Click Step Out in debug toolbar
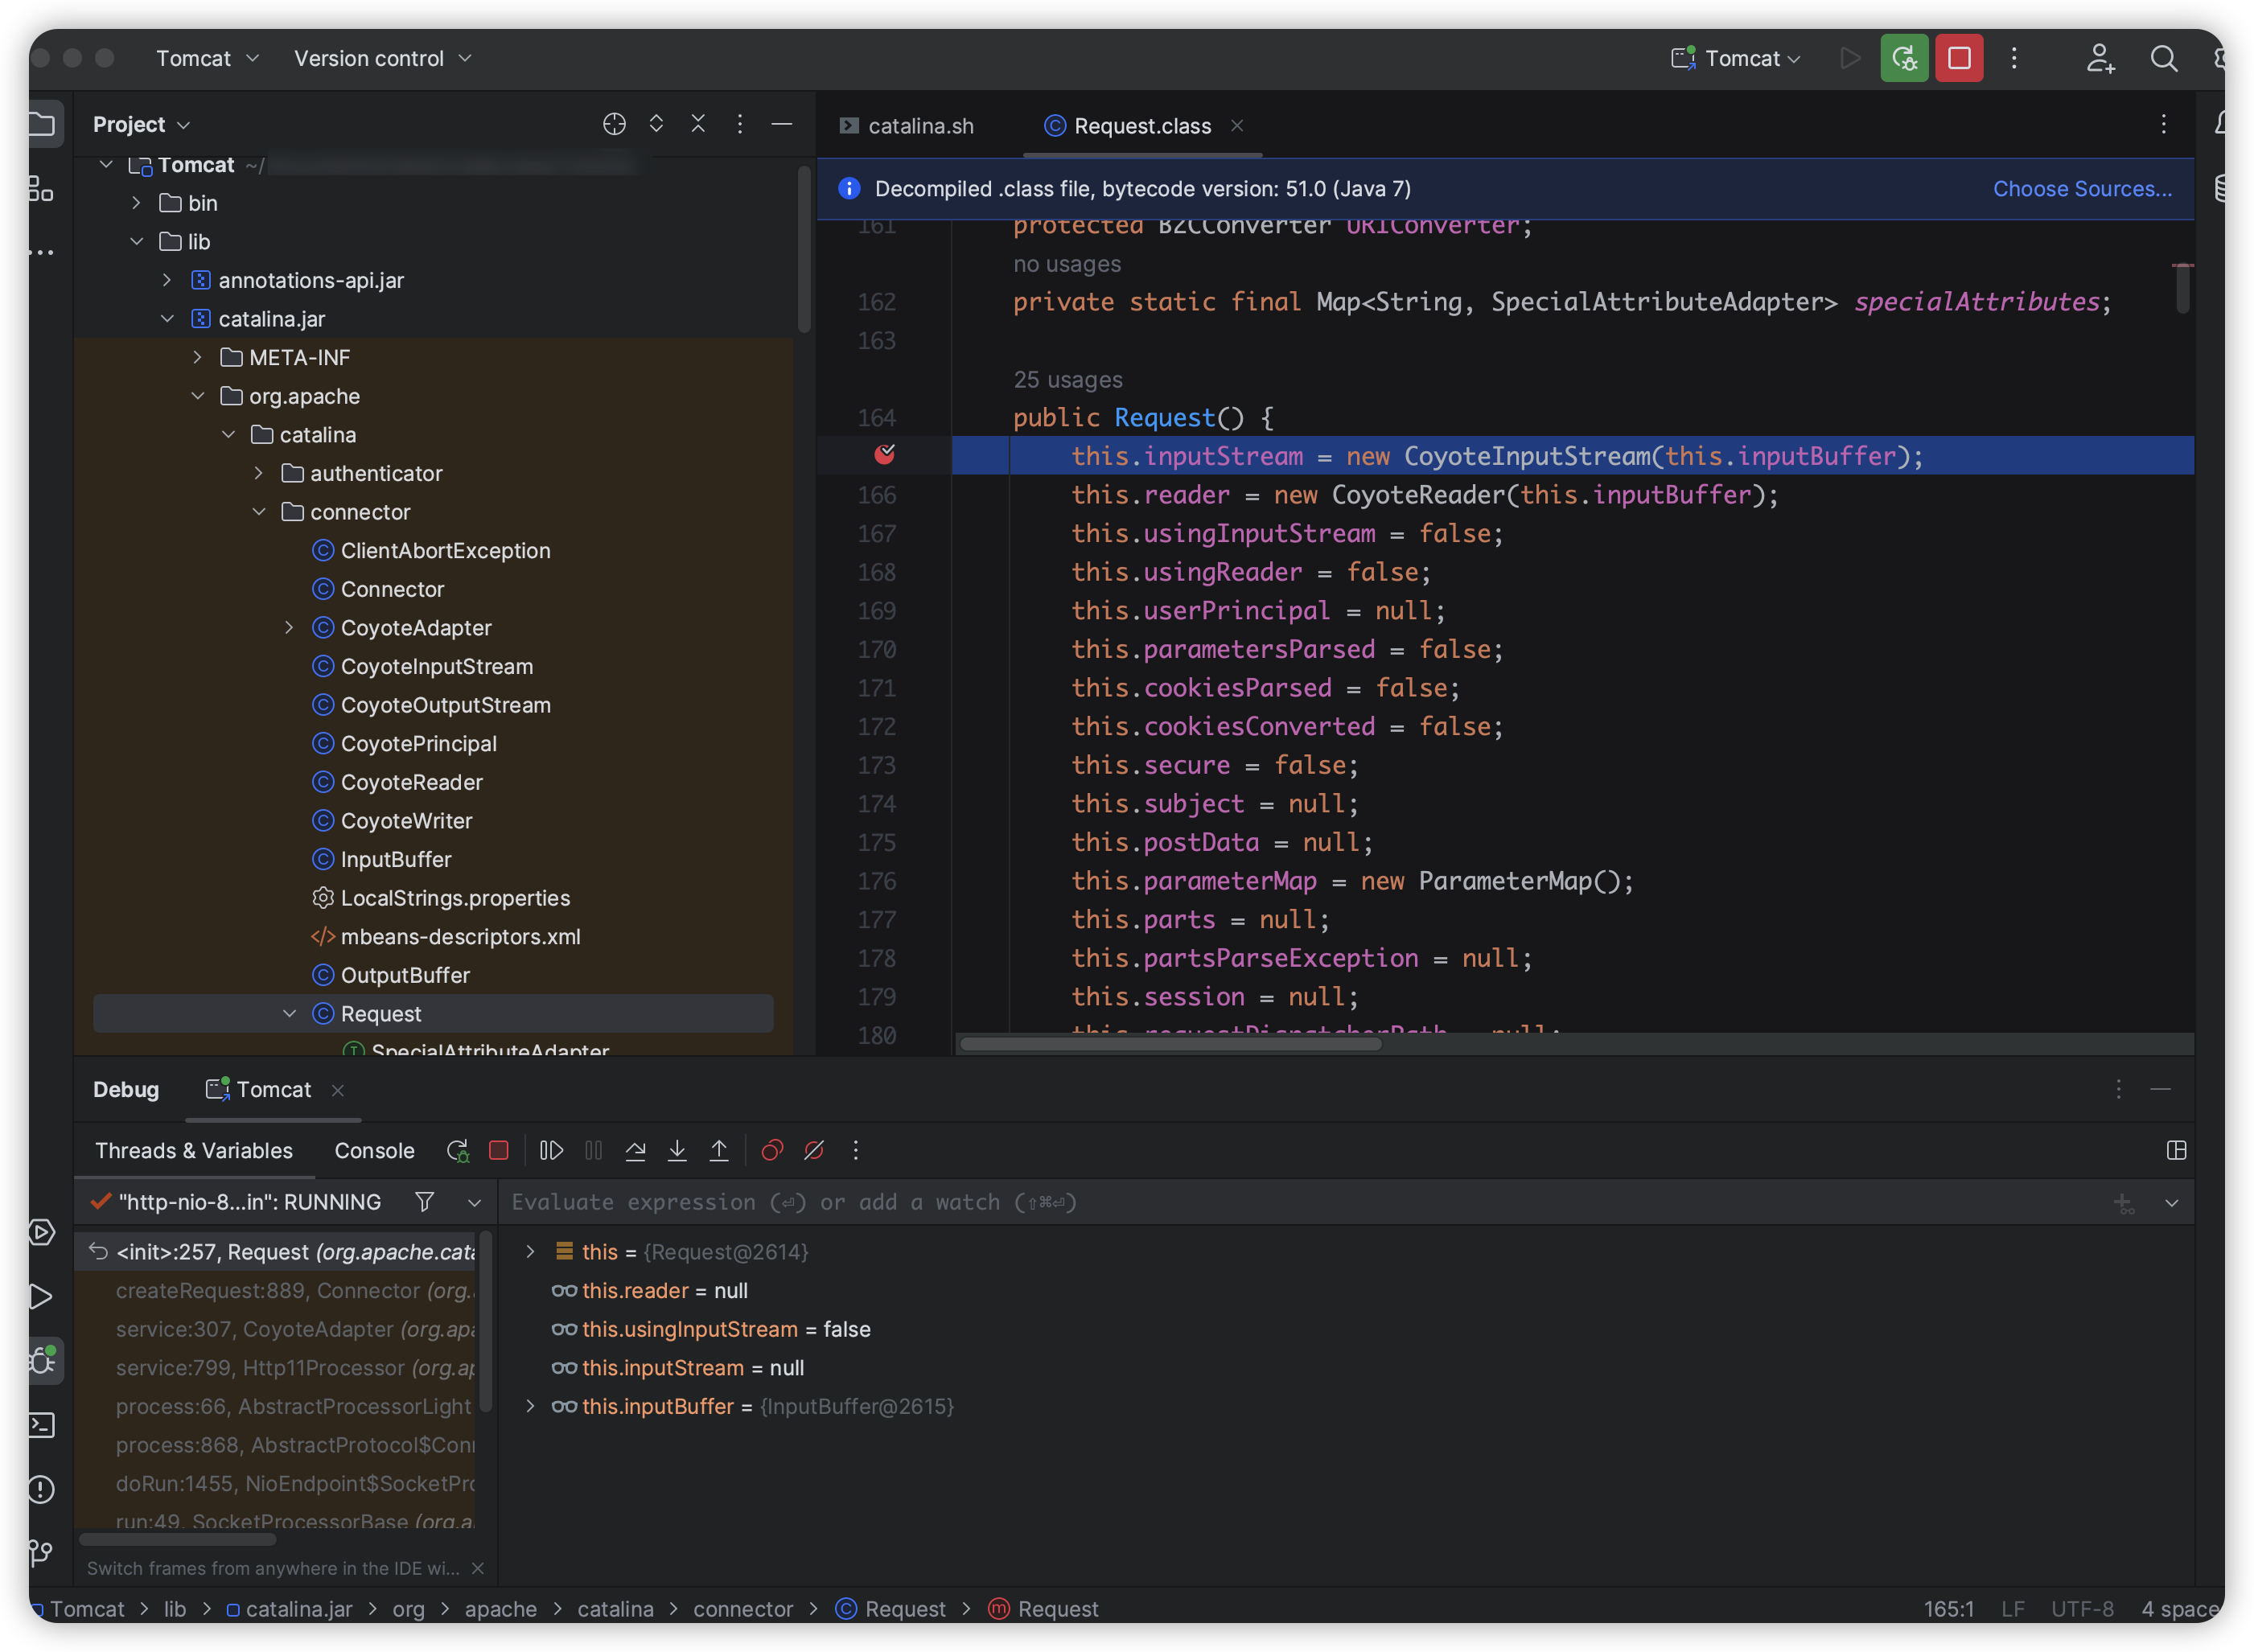The height and width of the screenshot is (1652, 2254). coord(719,1150)
